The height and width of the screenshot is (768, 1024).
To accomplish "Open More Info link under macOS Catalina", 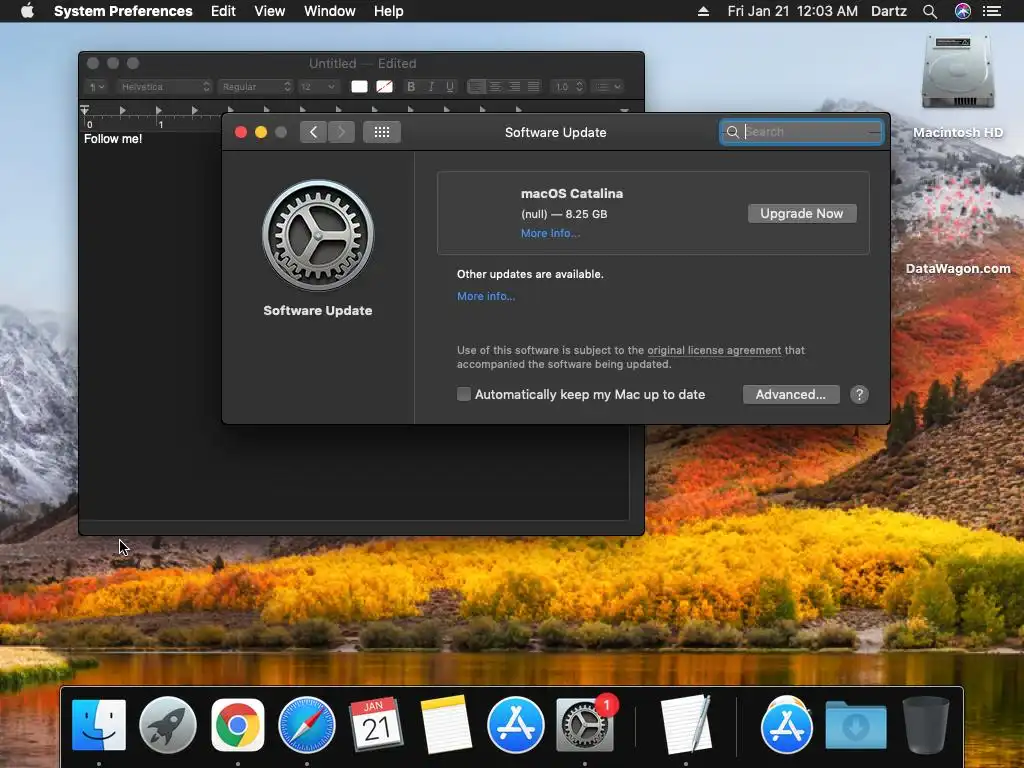I will [x=550, y=233].
